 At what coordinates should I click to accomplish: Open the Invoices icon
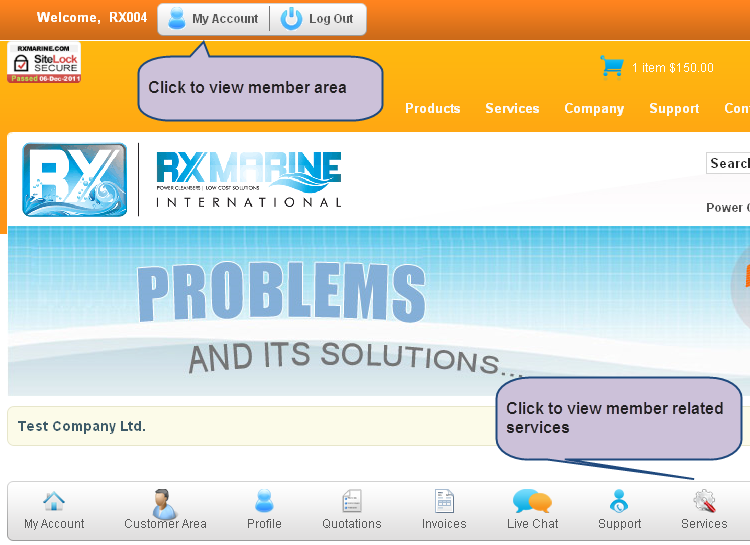coord(444,501)
